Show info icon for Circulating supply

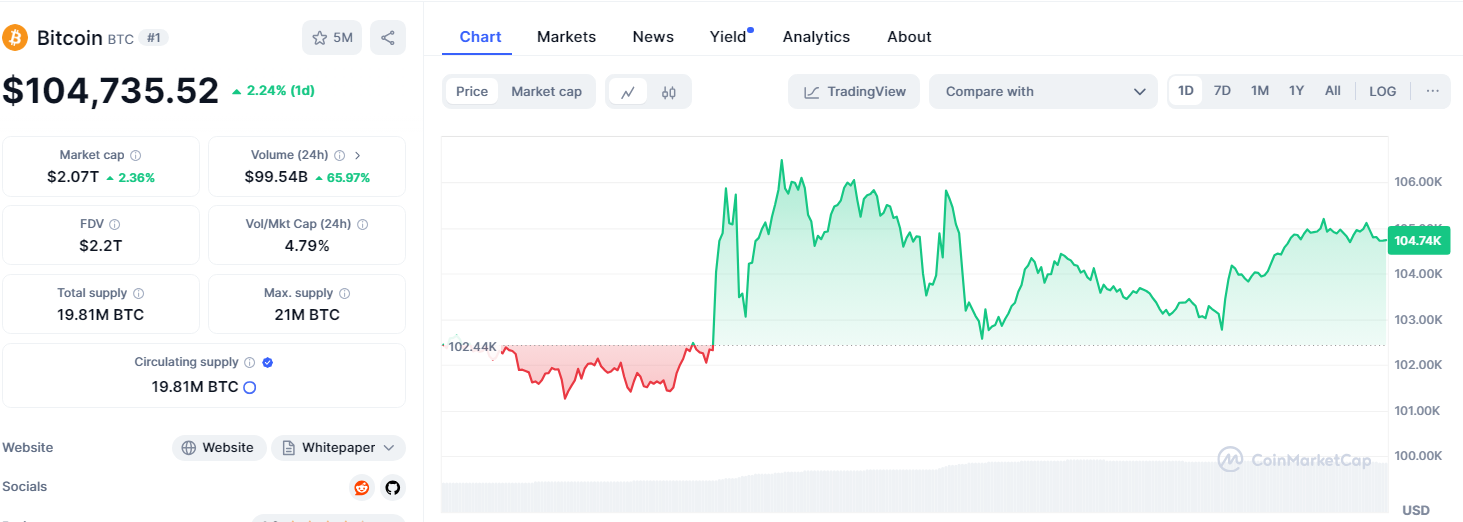[x=250, y=362]
